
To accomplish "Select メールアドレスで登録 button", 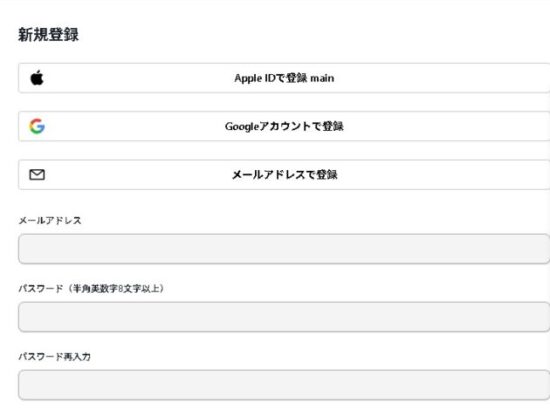I will pos(284,175).
